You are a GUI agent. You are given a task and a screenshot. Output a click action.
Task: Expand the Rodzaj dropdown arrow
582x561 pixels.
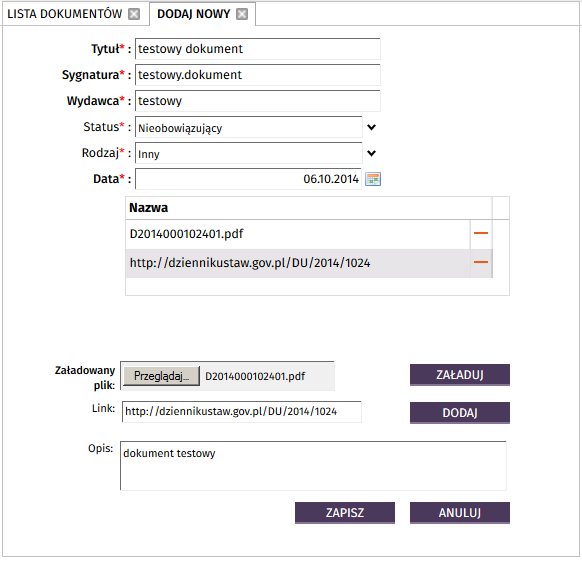click(x=372, y=153)
